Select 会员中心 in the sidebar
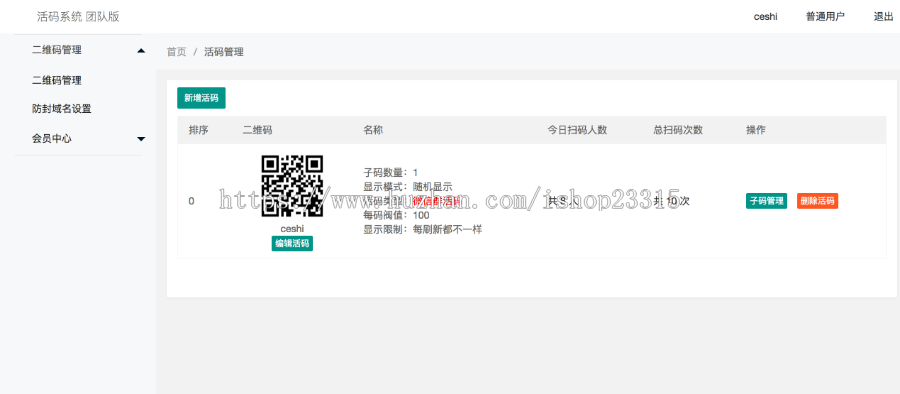The width and height of the screenshot is (900, 394). pyautogui.click(x=52, y=138)
